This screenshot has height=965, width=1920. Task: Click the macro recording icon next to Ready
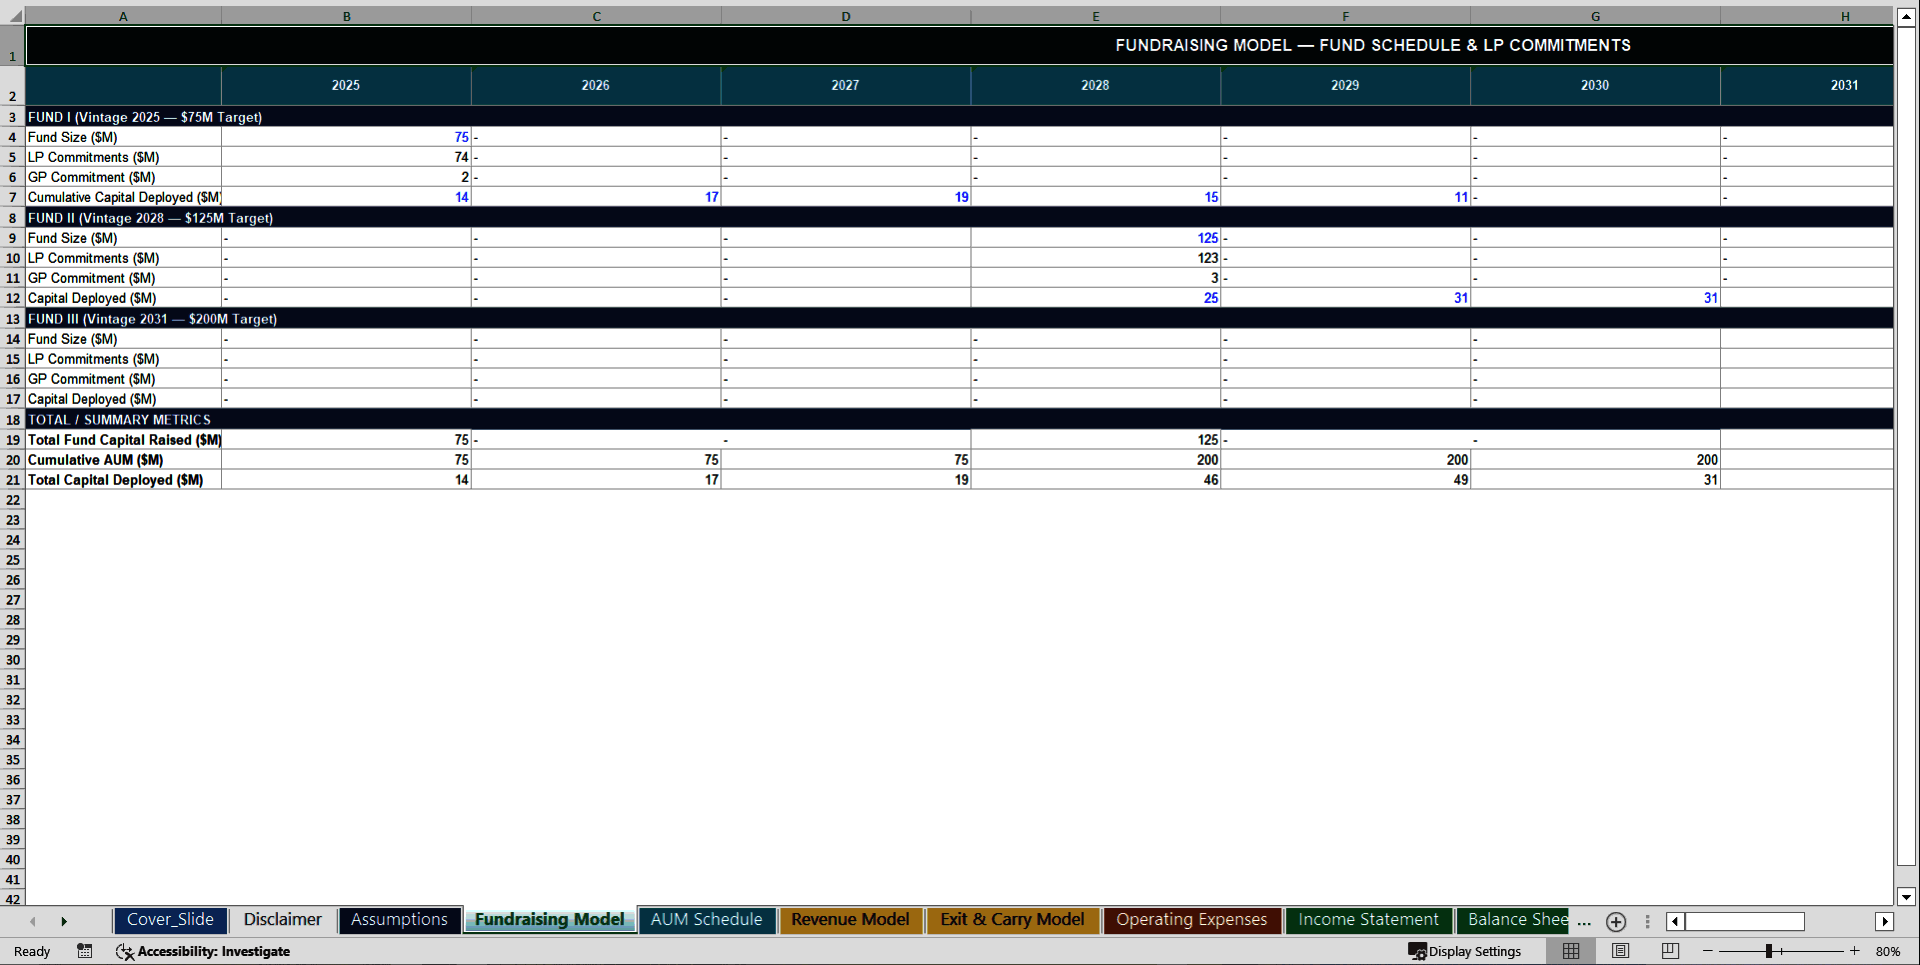[84, 951]
